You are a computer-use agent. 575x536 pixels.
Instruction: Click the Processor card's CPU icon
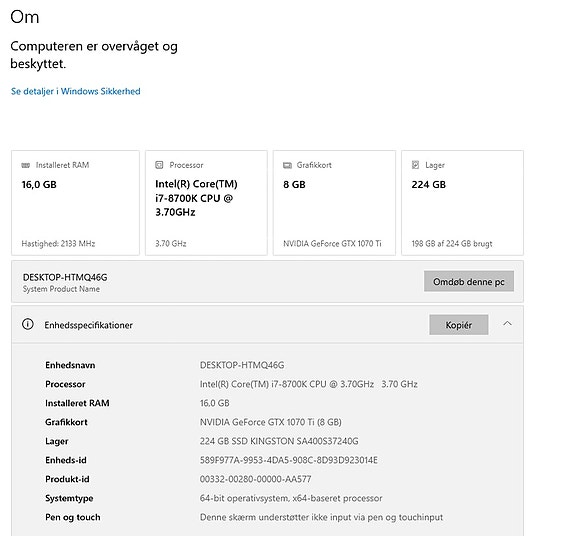159,165
